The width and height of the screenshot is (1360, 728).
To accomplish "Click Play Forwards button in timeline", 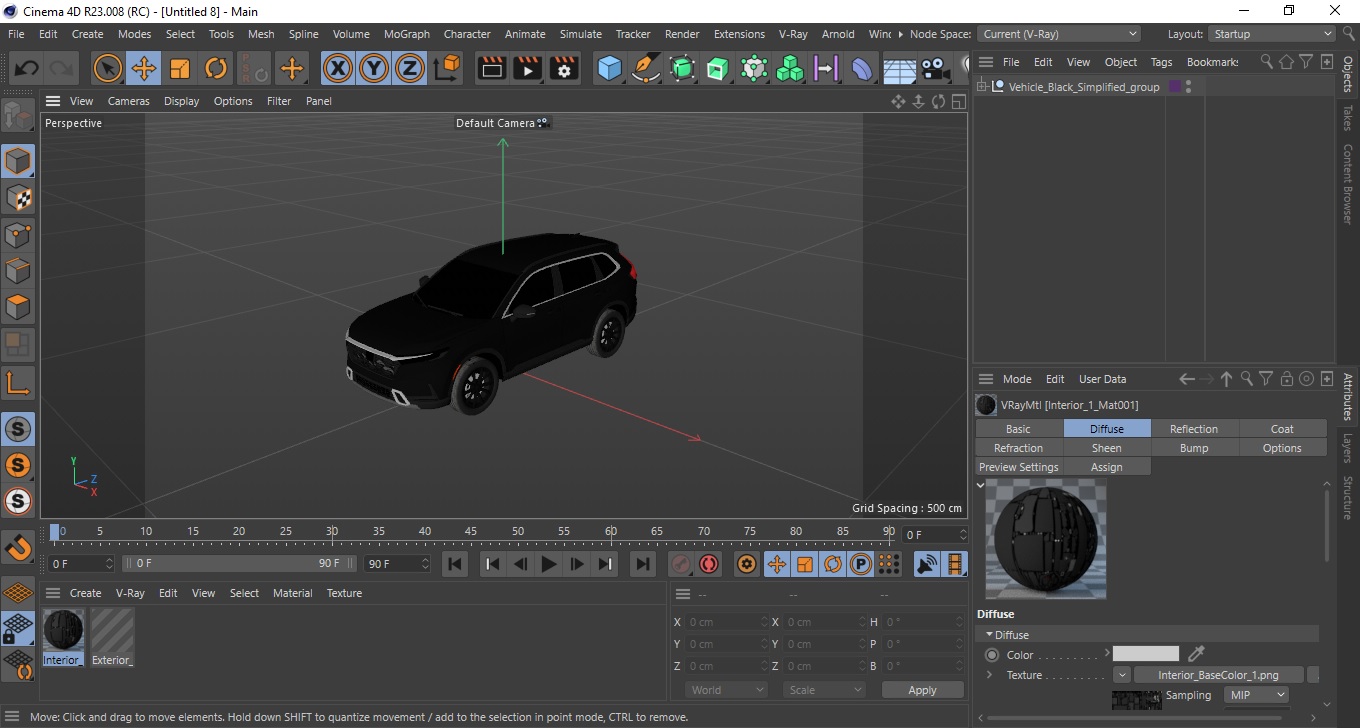I will pos(548,564).
